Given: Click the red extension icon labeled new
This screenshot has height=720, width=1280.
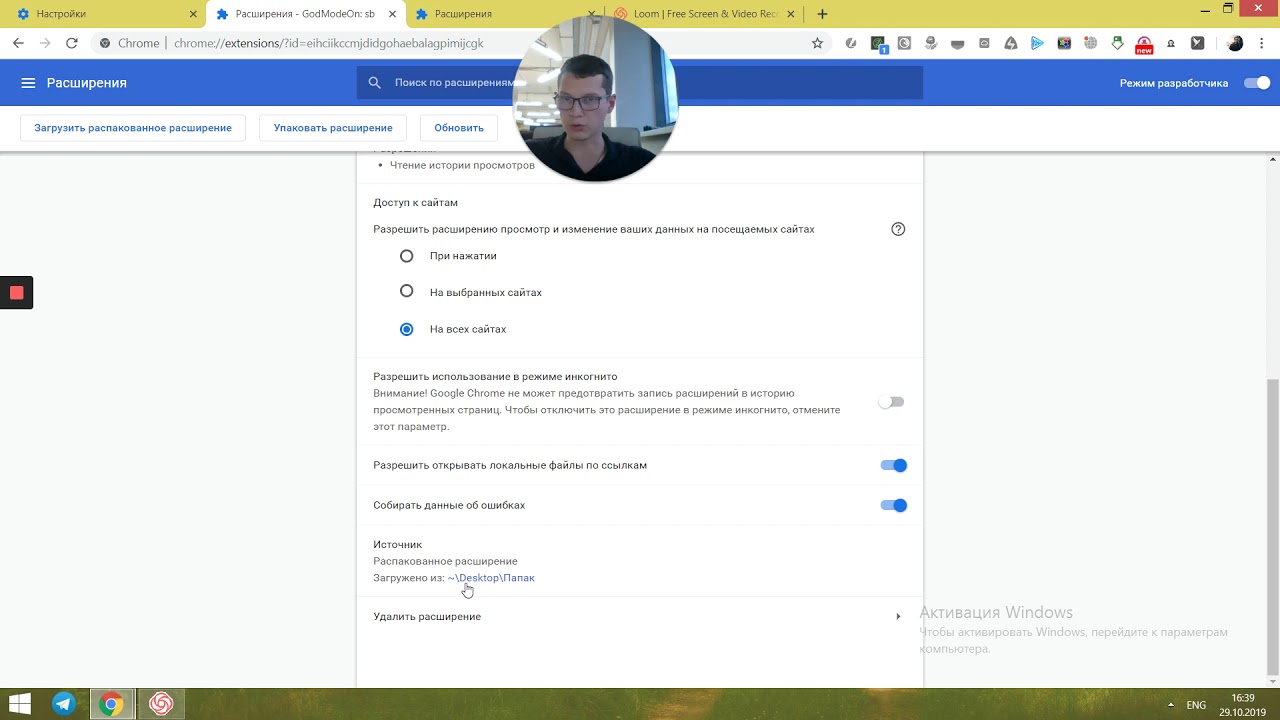Looking at the screenshot, I should pyautogui.click(x=1144, y=44).
